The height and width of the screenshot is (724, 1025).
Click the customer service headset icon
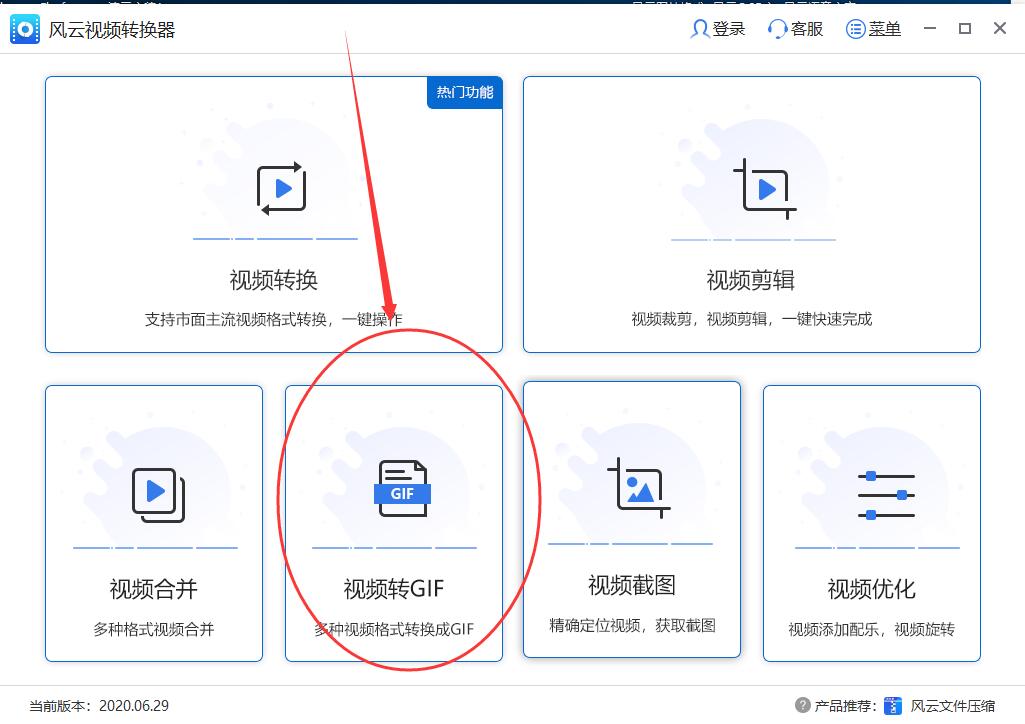coord(777,29)
